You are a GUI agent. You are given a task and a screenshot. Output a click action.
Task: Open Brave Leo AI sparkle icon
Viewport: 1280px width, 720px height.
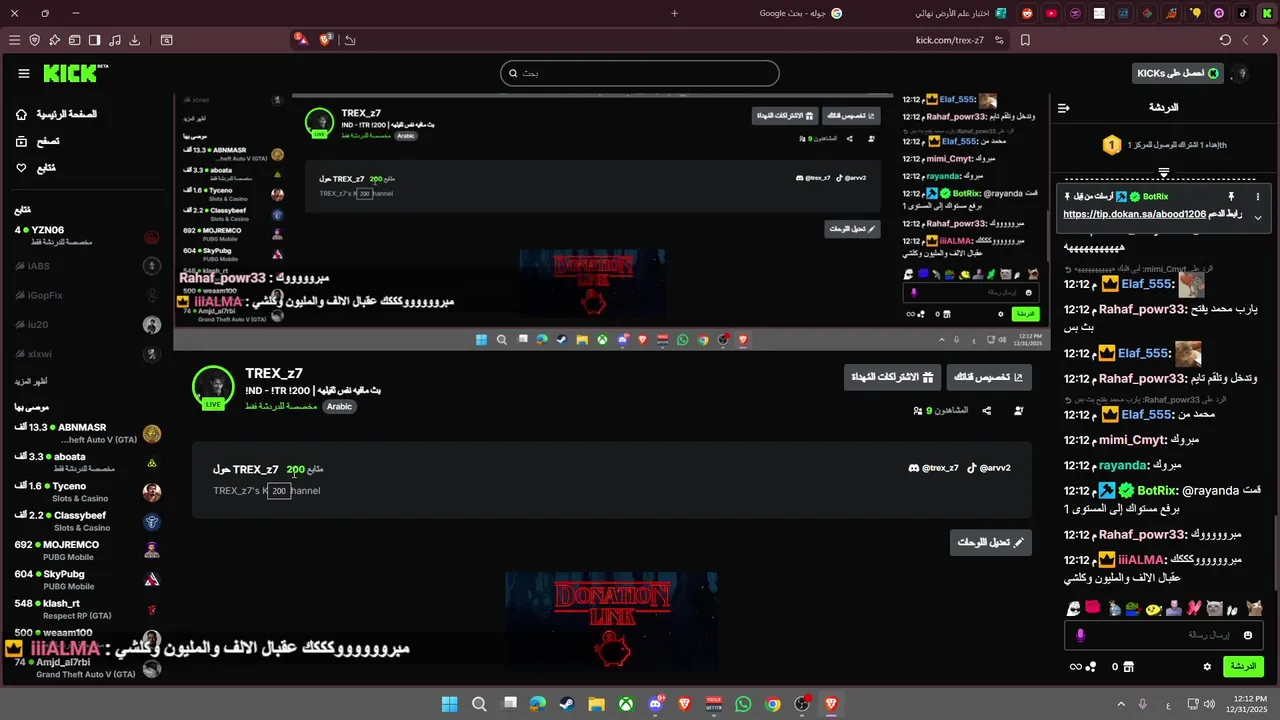click(x=55, y=40)
